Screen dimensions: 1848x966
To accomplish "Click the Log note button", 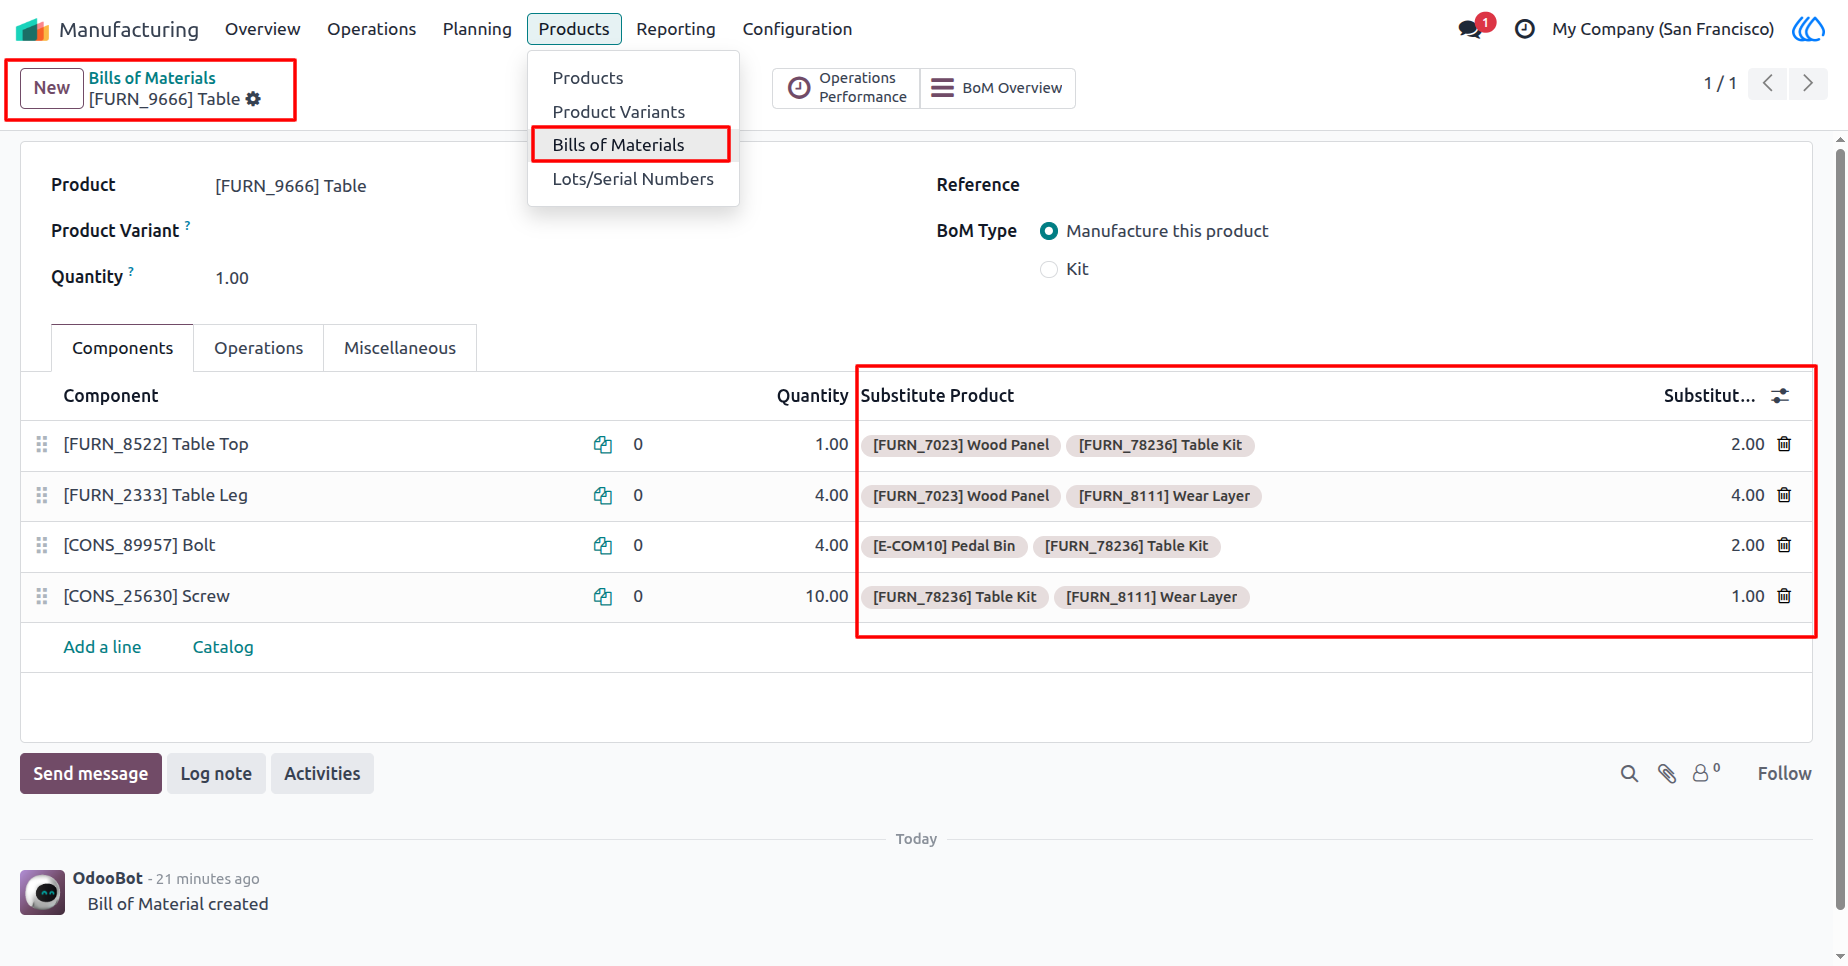I will [216, 774].
